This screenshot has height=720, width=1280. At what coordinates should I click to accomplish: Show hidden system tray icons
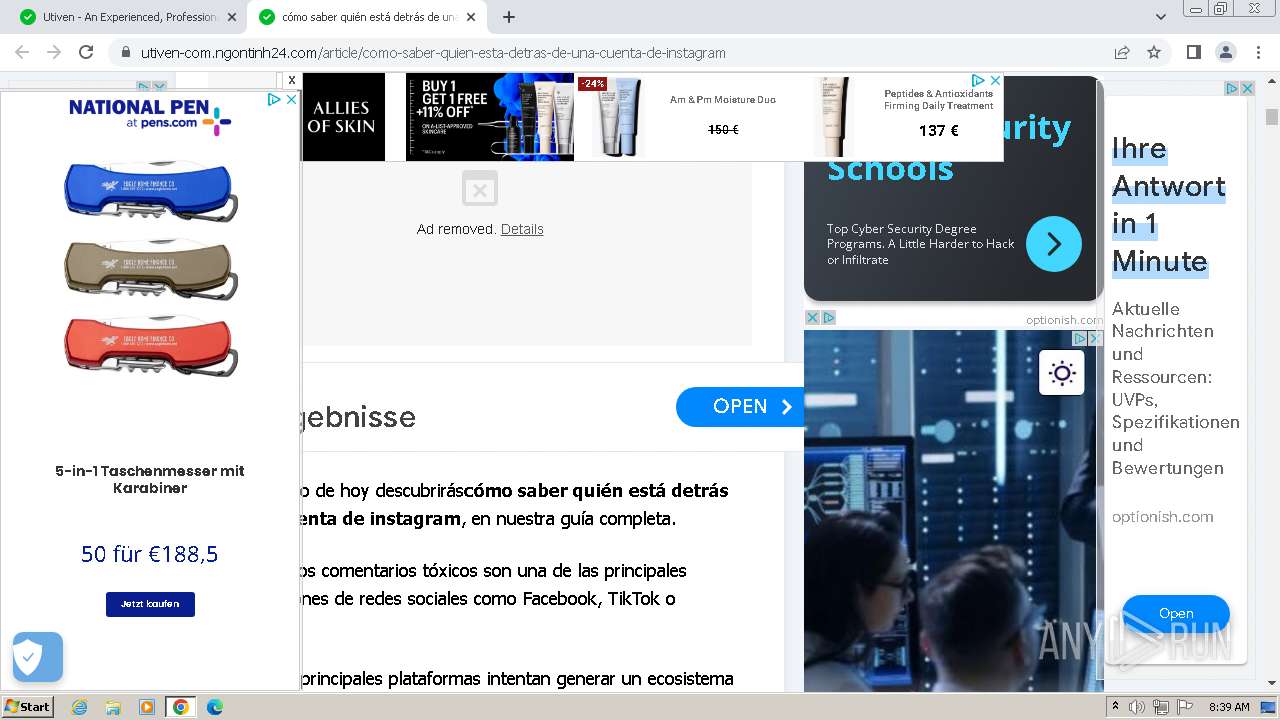point(1116,707)
